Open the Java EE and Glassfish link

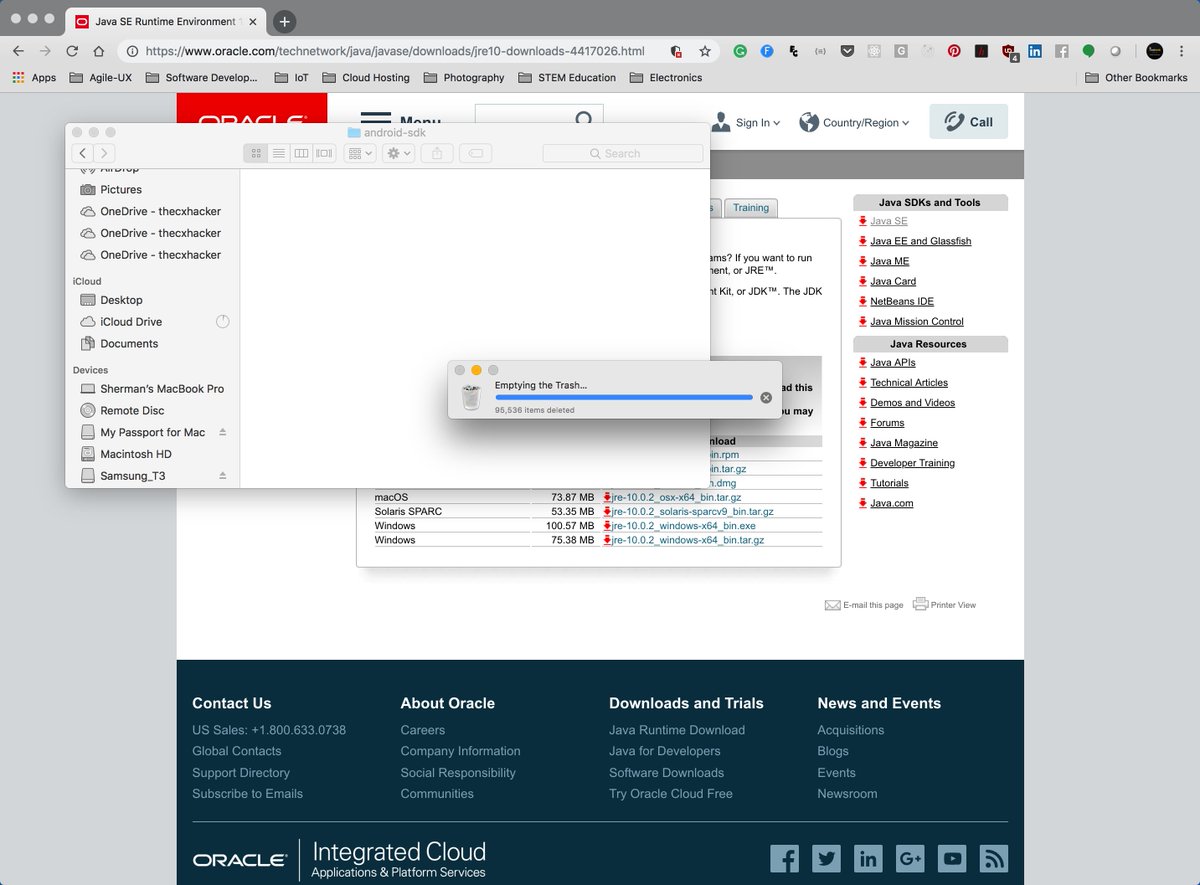pos(920,241)
